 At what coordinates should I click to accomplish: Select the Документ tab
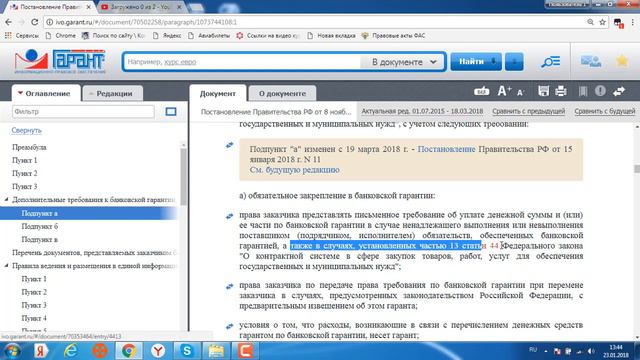[218, 93]
